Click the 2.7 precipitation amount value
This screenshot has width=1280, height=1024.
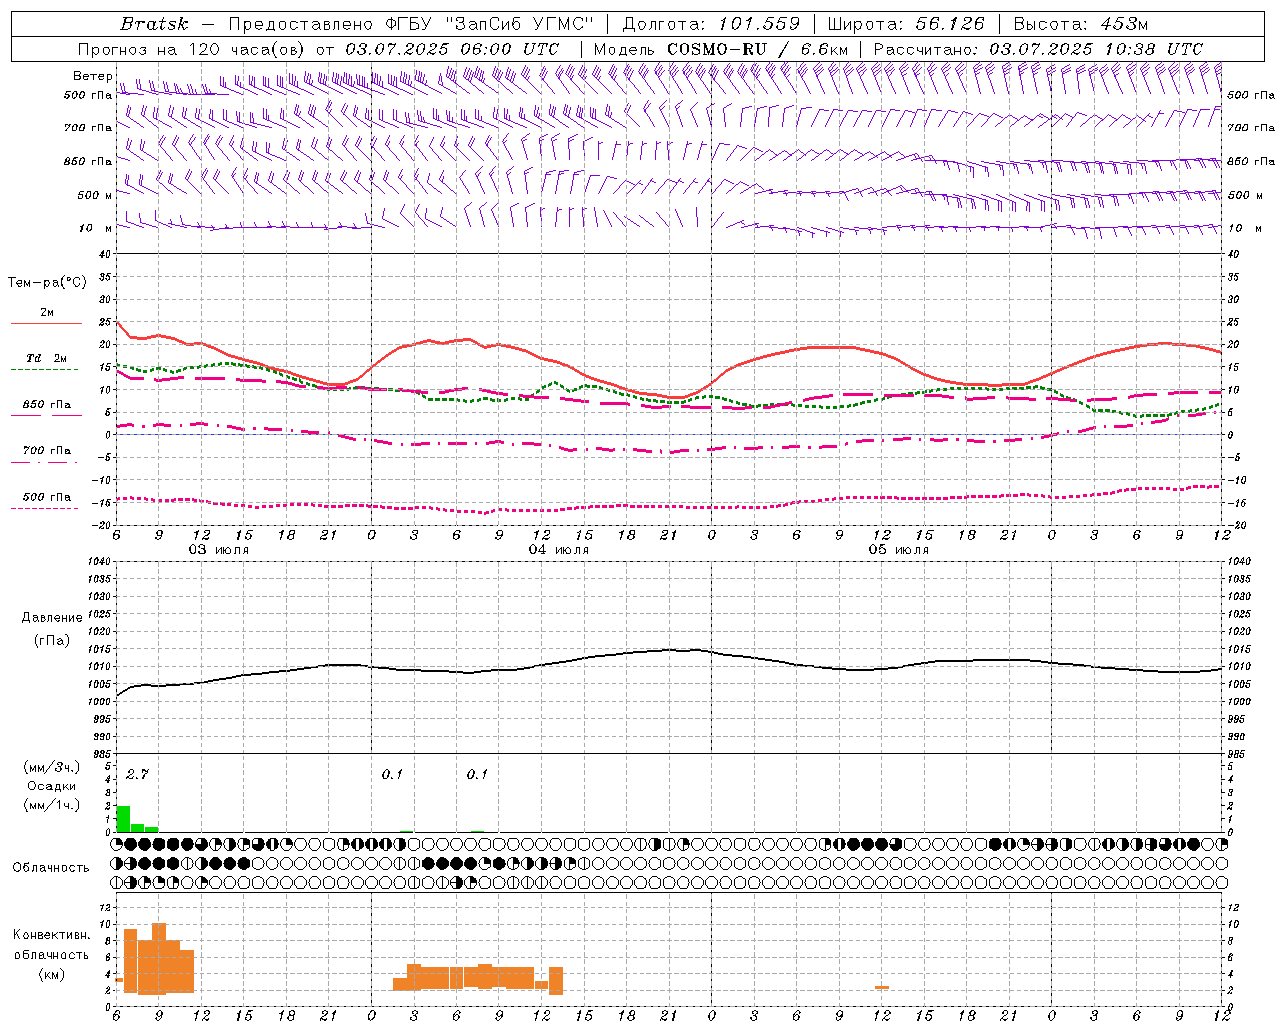click(137, 774)
